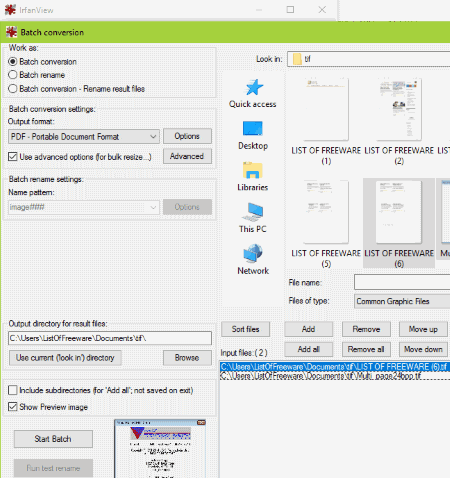
Task: Close the IrfanView main window
Action: click(322, 10)
